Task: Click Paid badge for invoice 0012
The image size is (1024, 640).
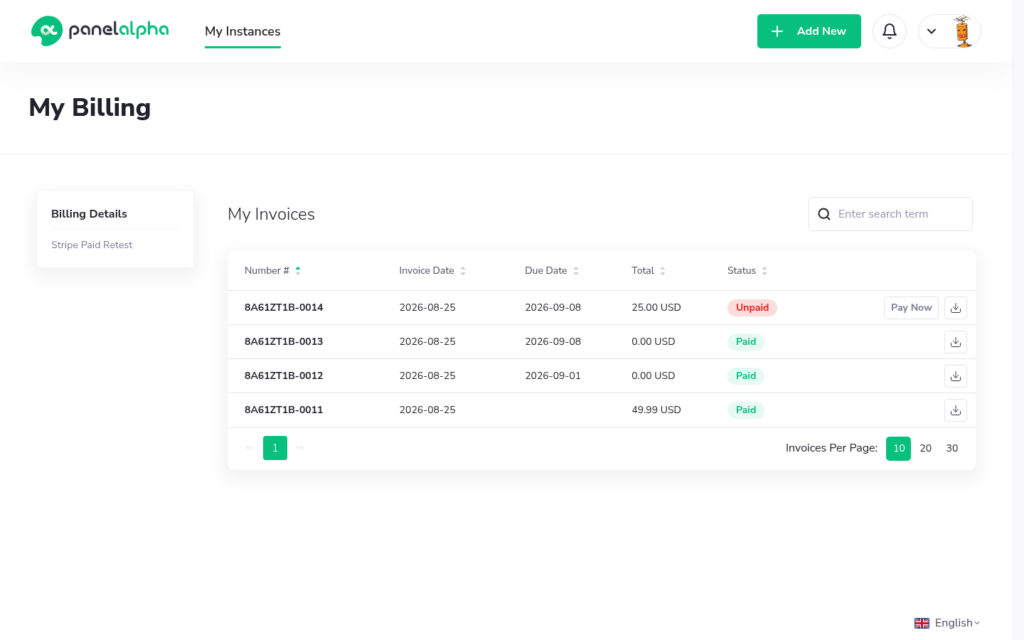Action: point(745,376)
